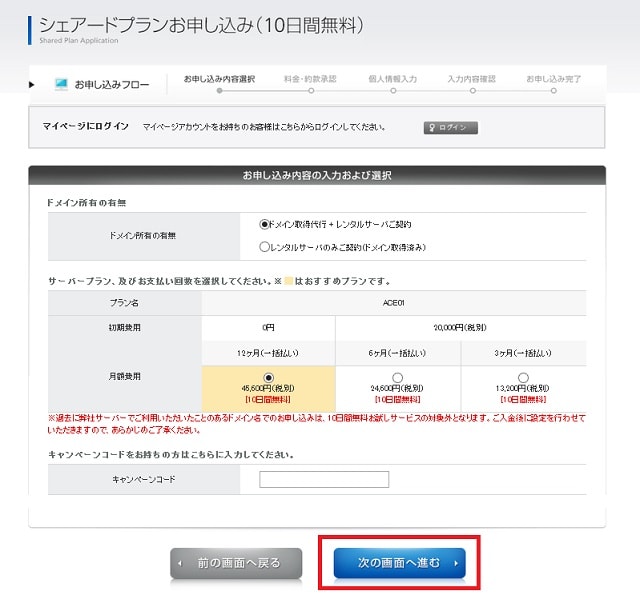
Task: Click the black triangle before the flow header
Action: (x=32, y=84)
